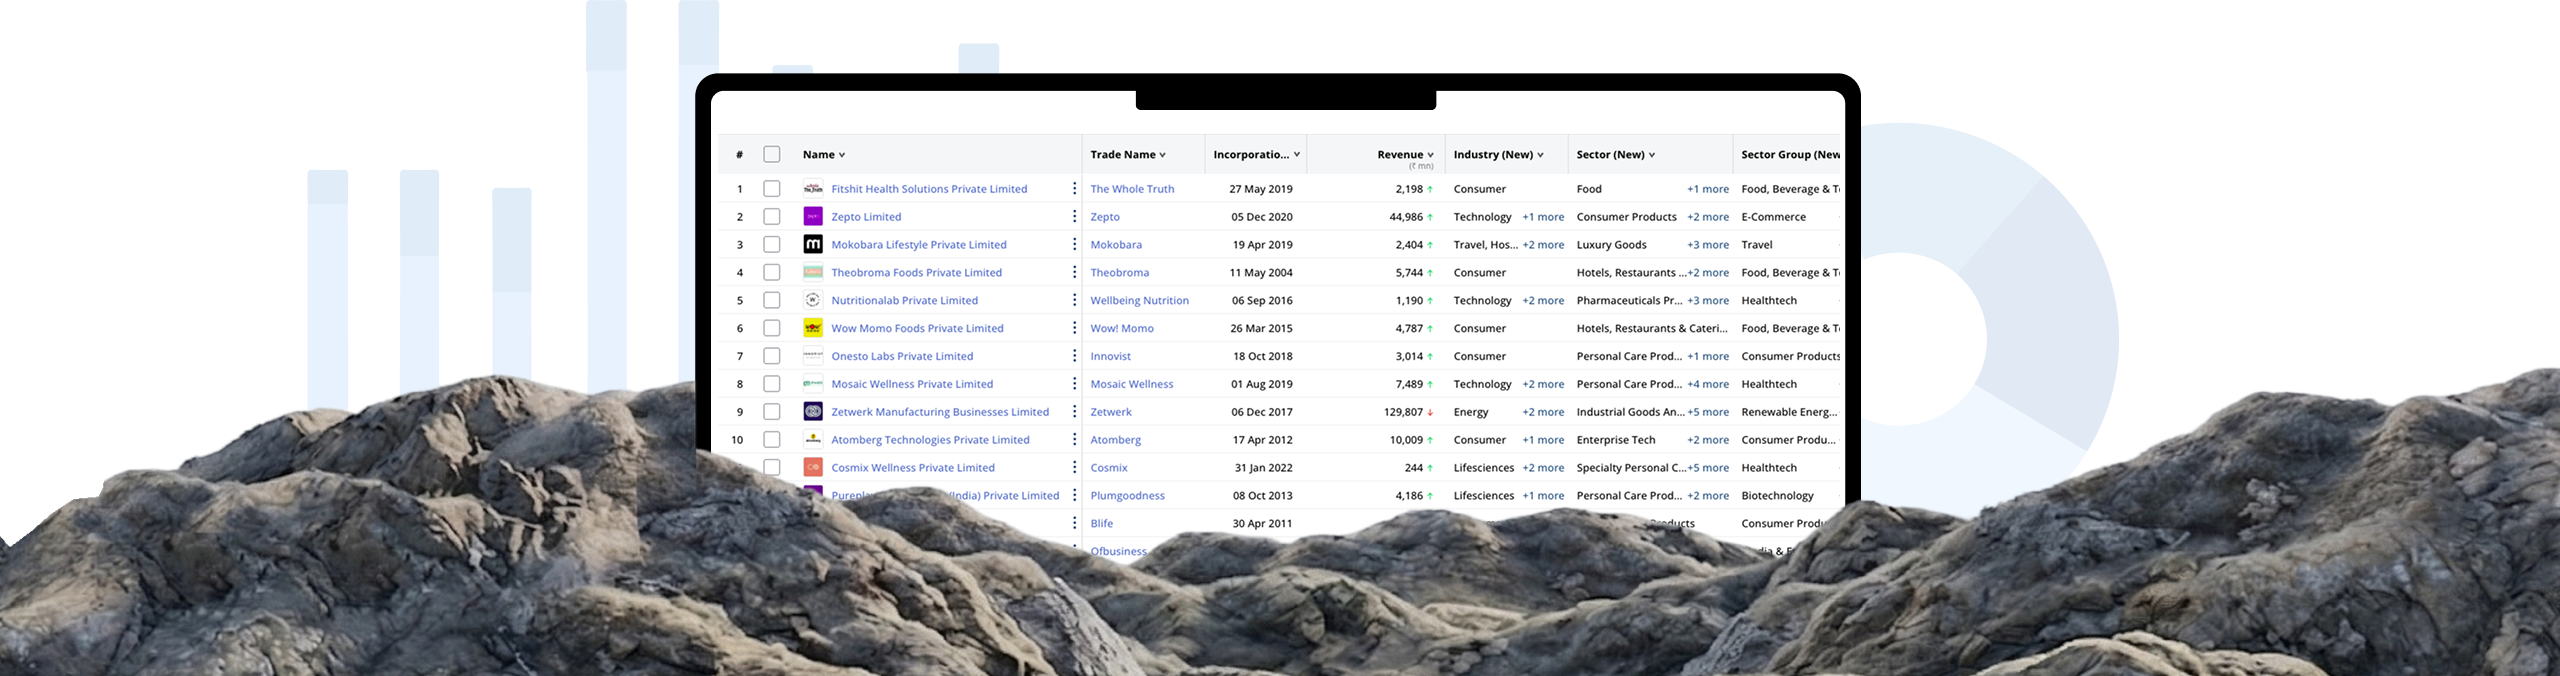Check the box for Fitshit Health Solutions

[x=772, y=188]
